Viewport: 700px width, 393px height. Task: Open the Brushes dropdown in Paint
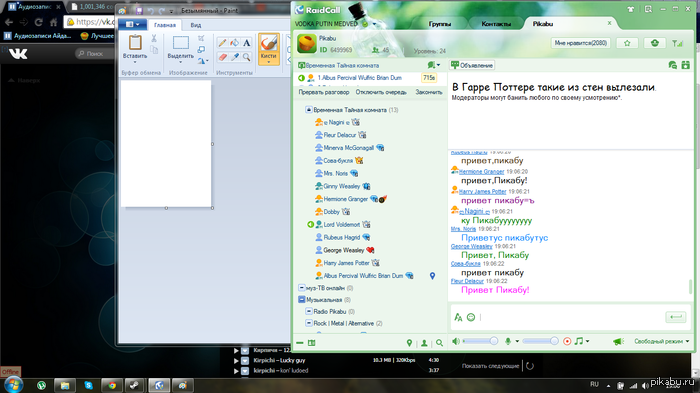point(269,59)
